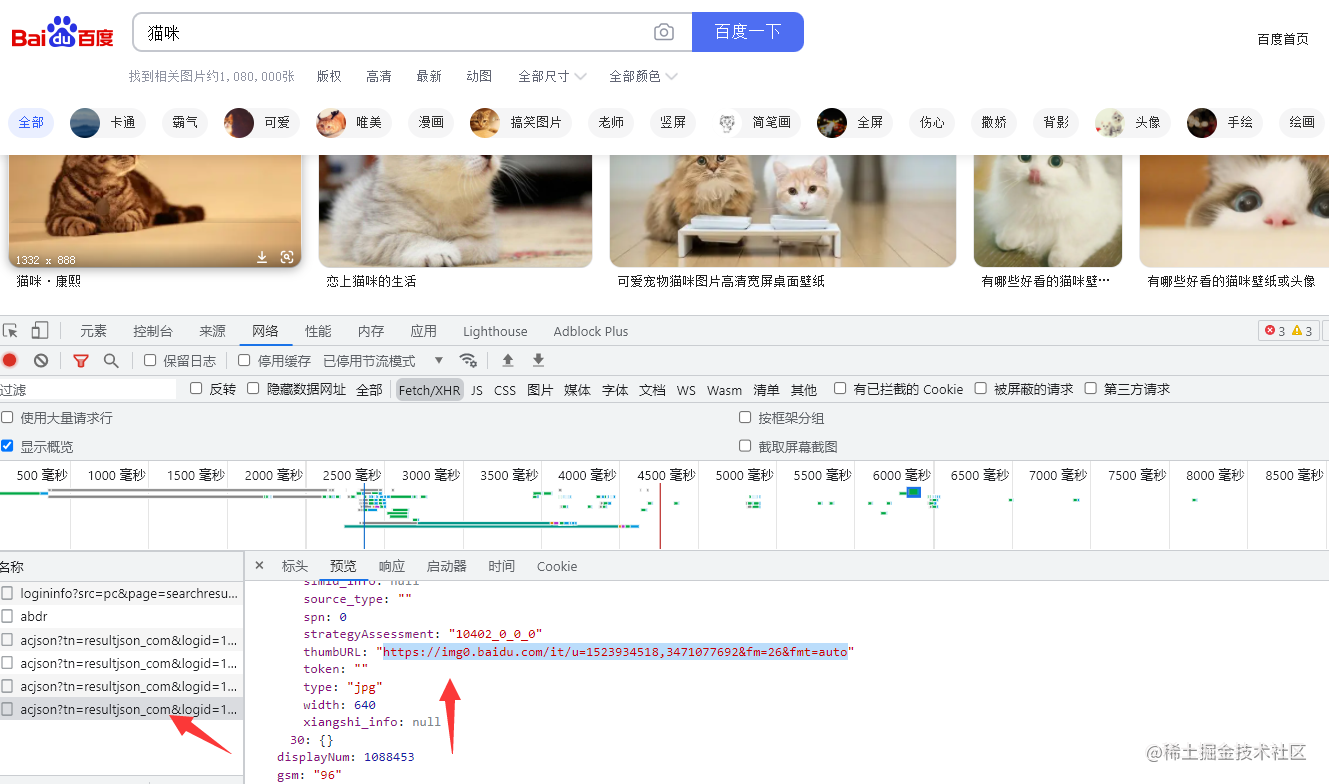Open the 百度首页 link

pyautogui.click(x=1283, y=39)
